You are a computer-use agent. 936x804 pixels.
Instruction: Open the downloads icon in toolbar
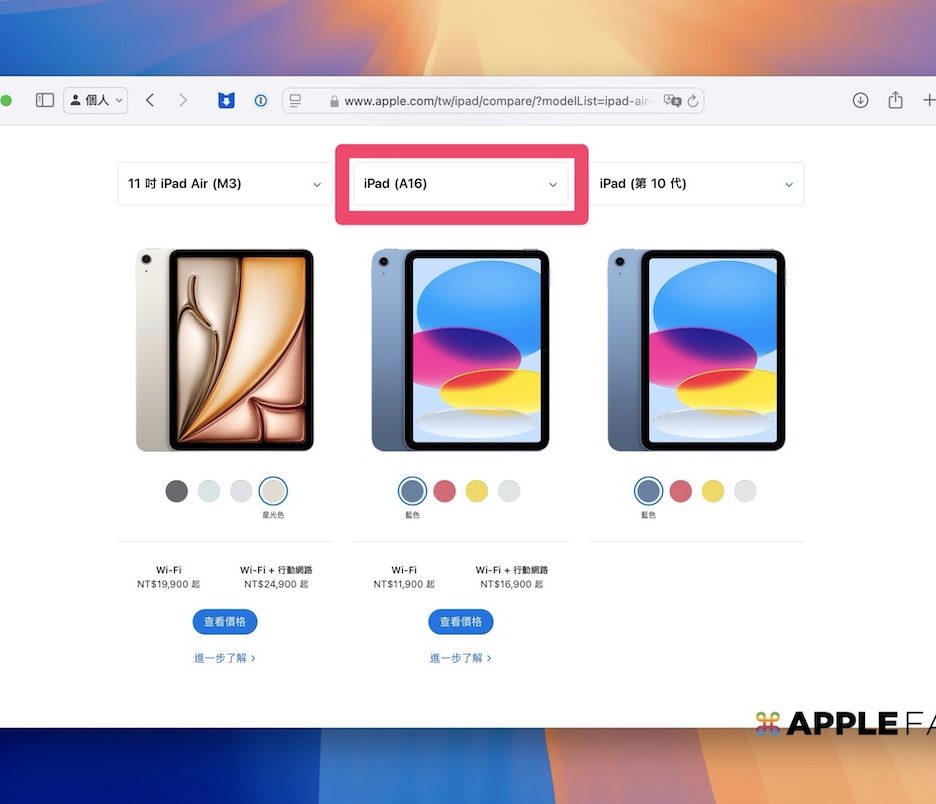pos(860,100)
